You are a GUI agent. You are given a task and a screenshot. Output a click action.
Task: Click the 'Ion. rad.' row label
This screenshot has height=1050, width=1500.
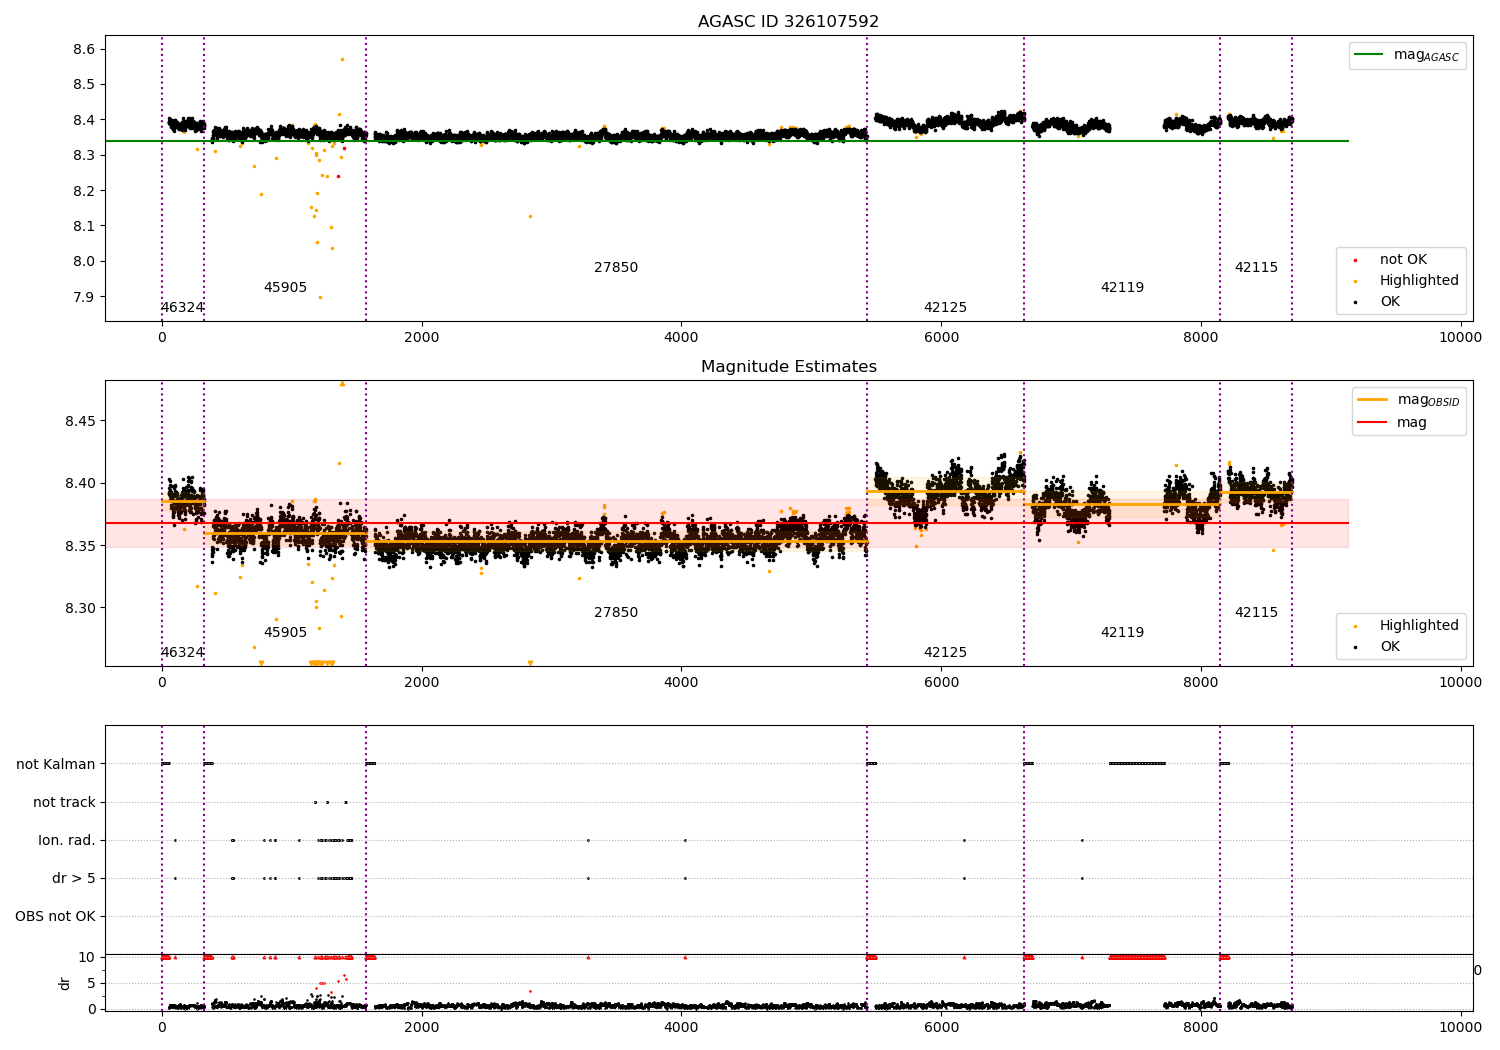click(x=67, y=840)
